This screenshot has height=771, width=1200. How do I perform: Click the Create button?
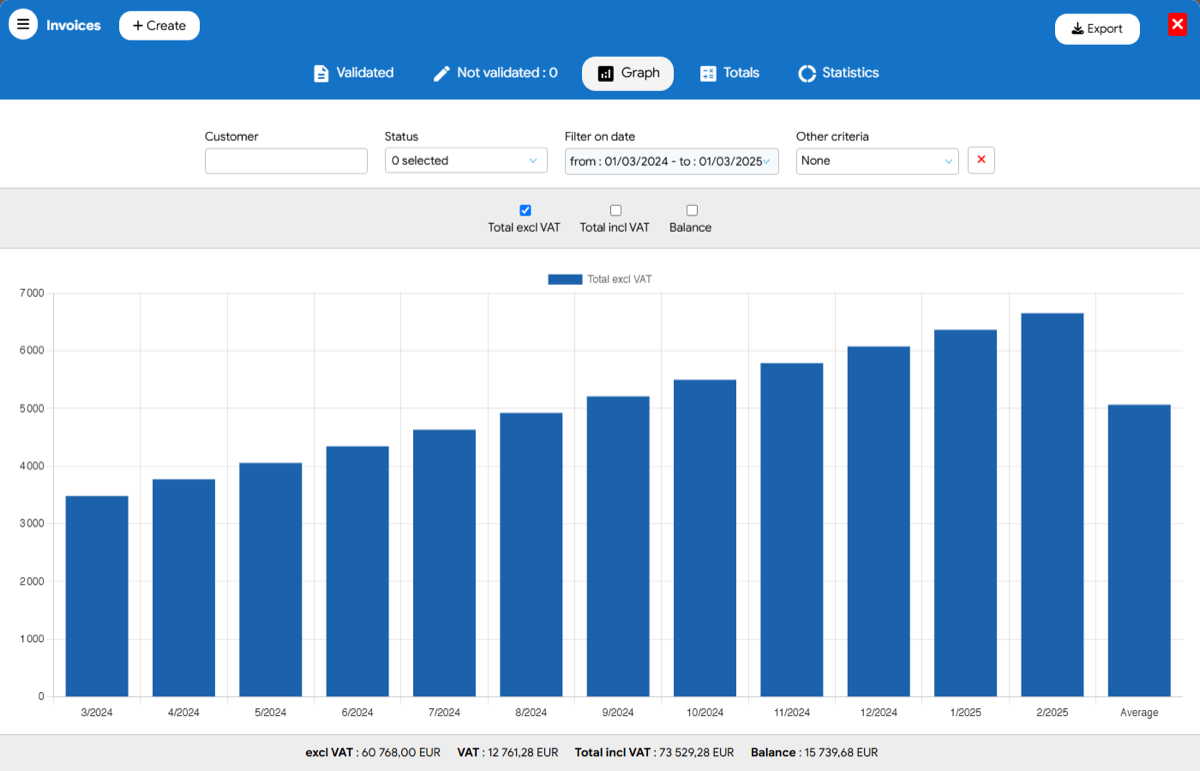(159, 26)
